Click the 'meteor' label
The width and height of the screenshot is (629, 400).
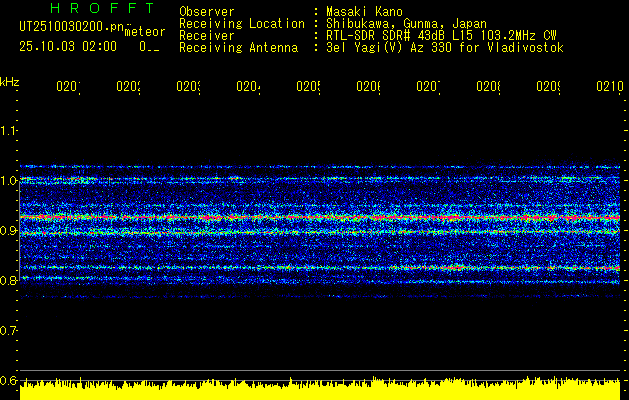pyautogui.click(x=145, y=32)
